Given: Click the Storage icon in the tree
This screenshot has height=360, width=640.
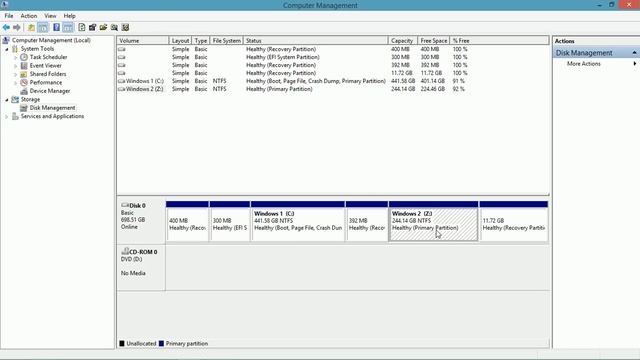Looking at the screenshot, I should point(15,100).
